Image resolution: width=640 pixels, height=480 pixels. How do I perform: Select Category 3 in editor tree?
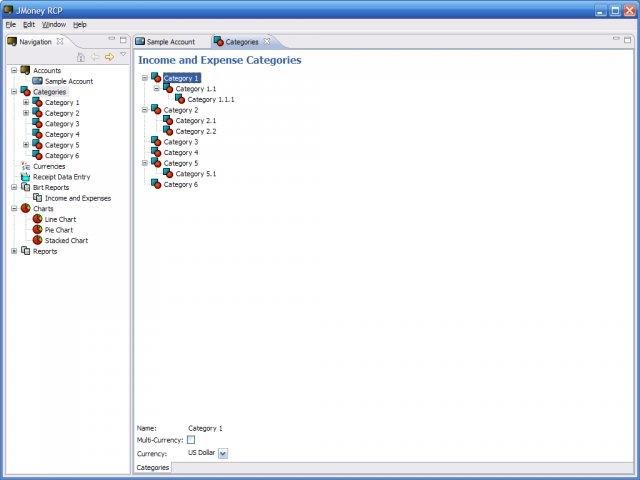pos(181,142)
